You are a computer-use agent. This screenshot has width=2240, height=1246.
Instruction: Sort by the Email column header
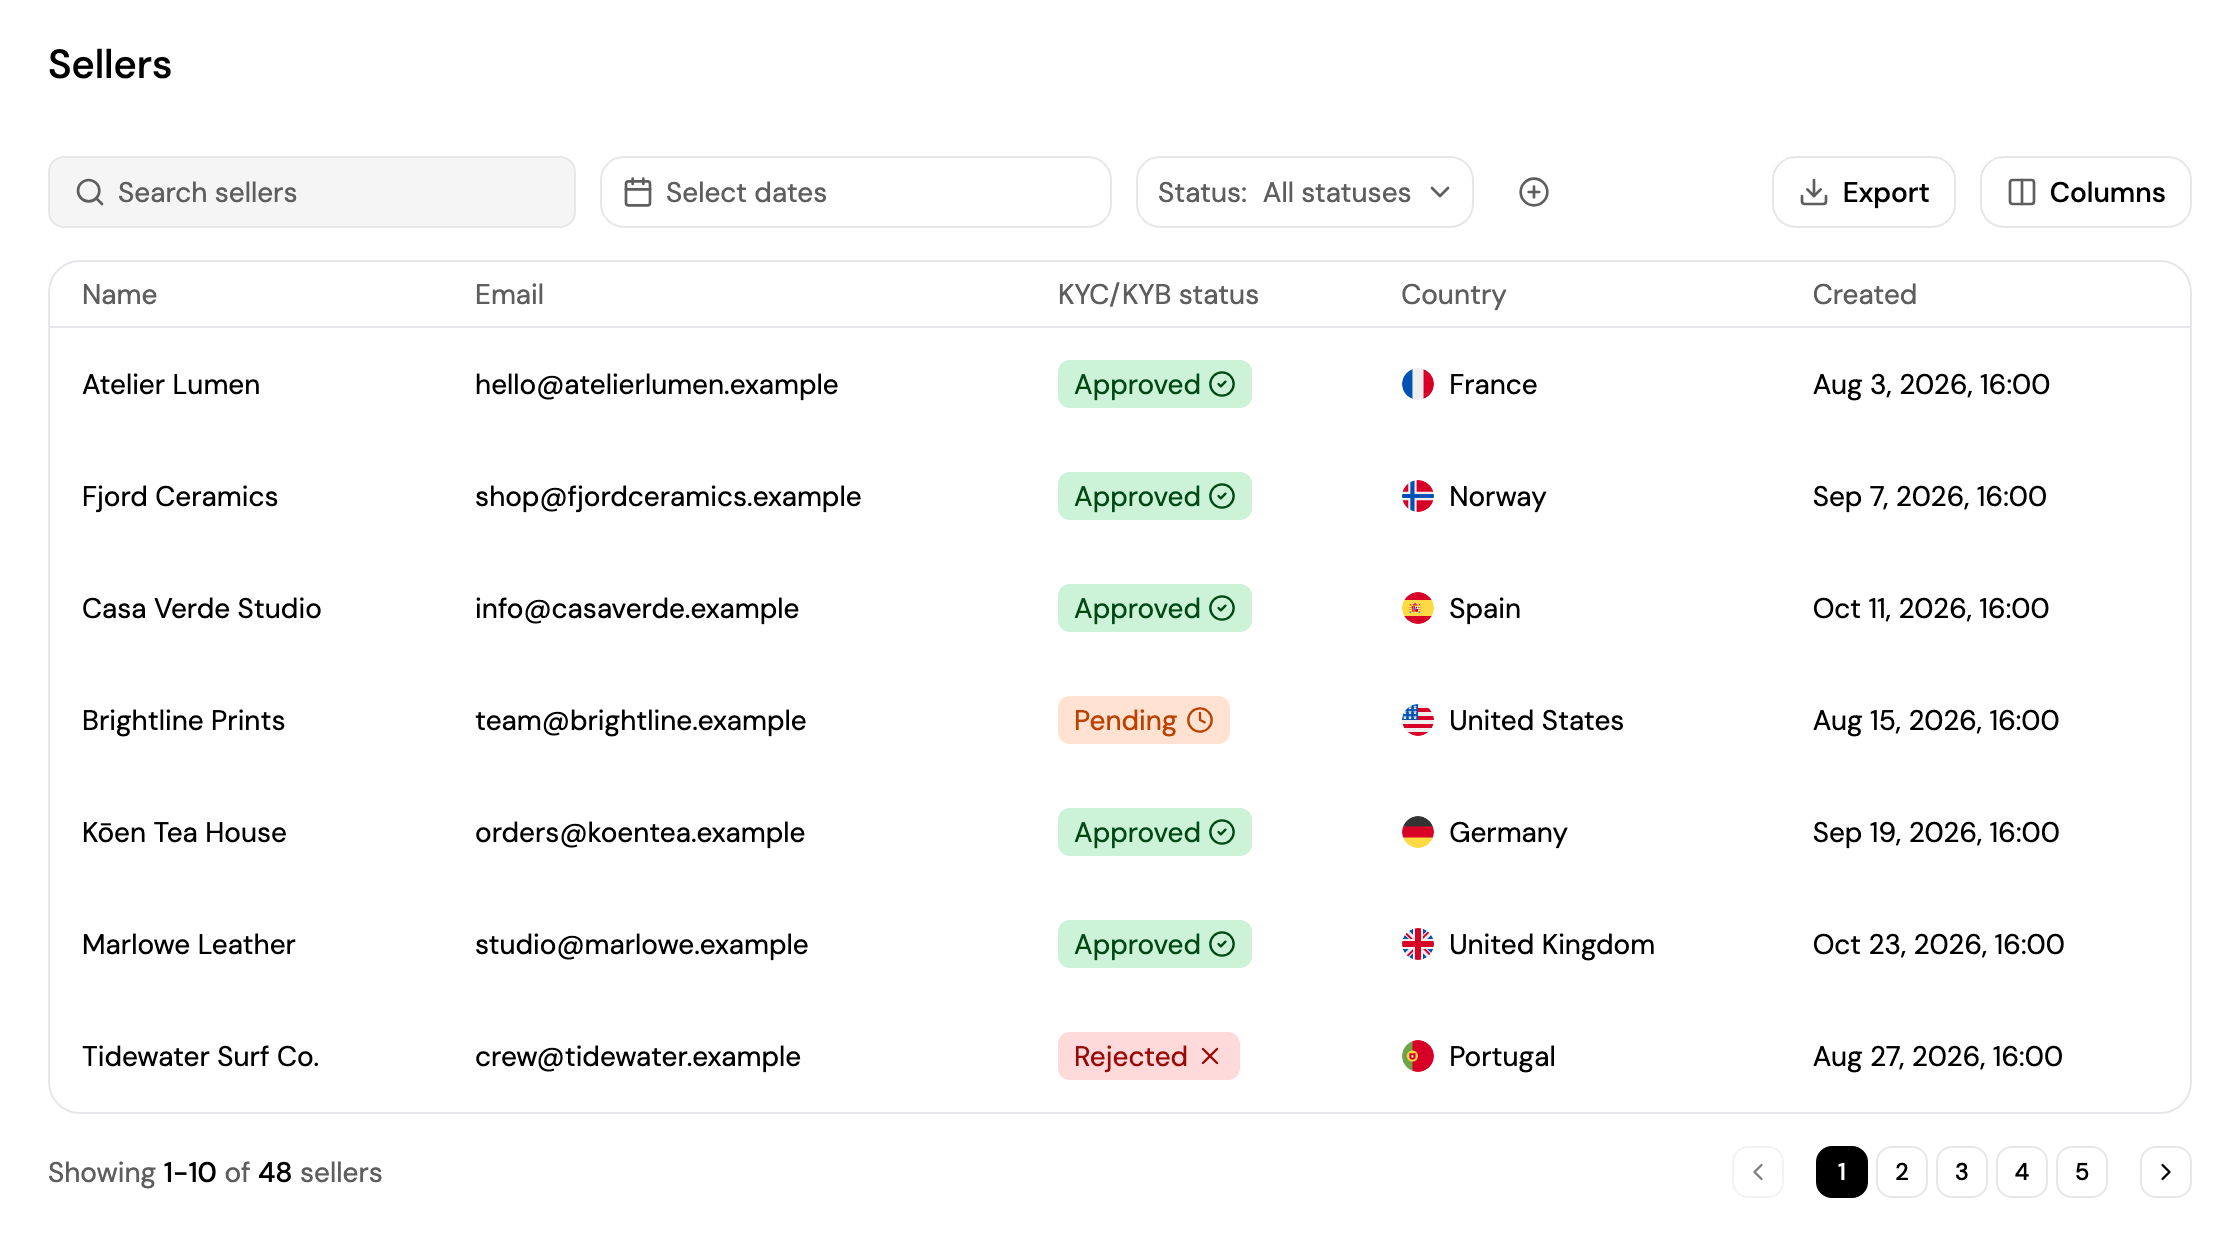(509, 295)
